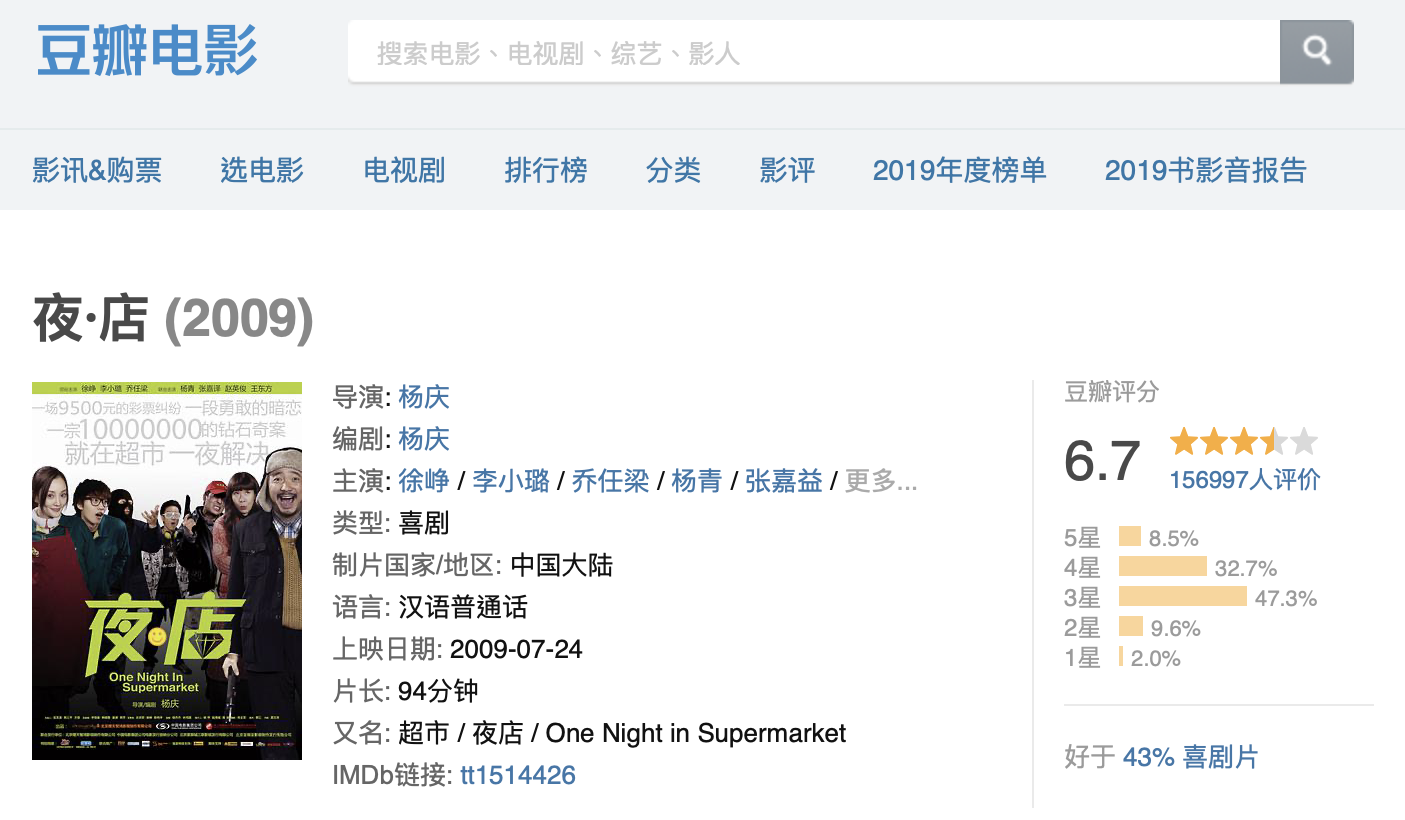The width and height of the screenshot is (1405, 820).
Task: Click the Douban Movie logo
Action: click(x=147, y=51)
